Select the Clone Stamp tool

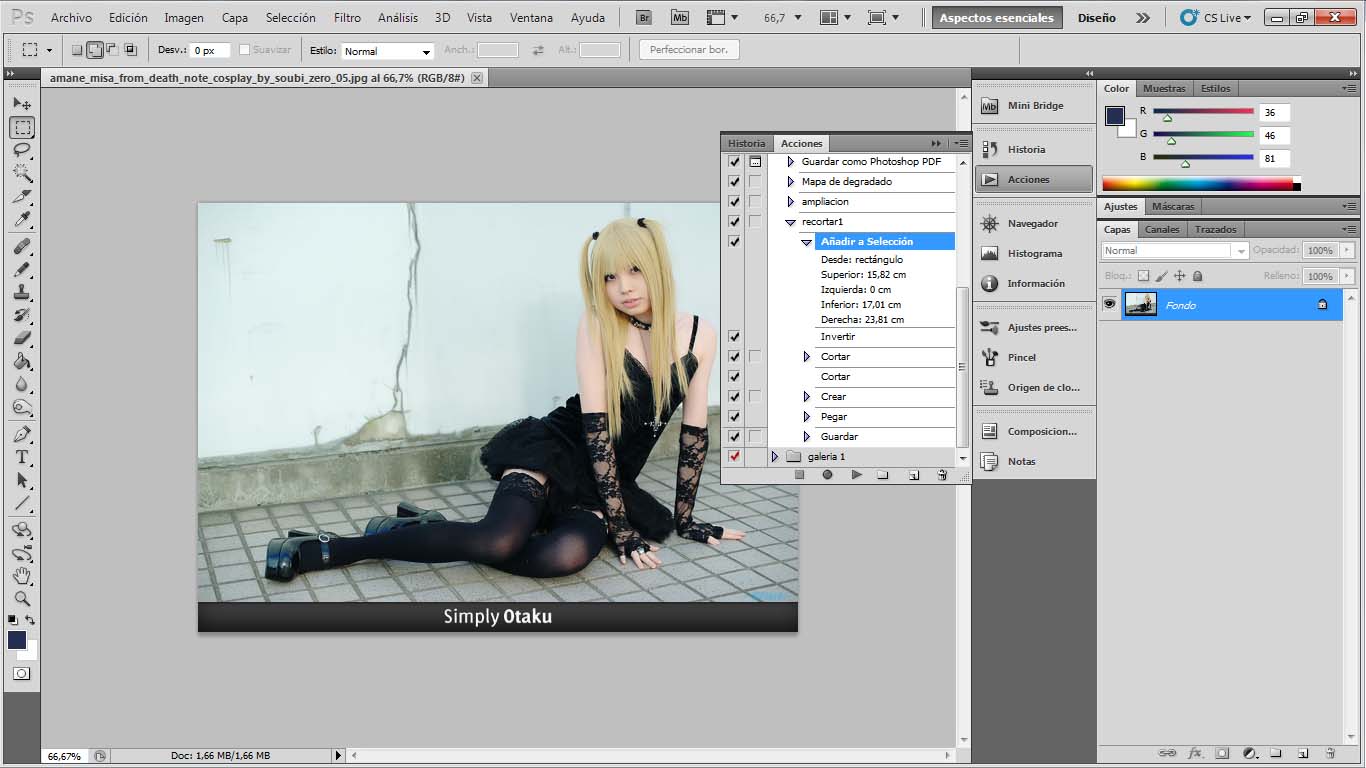(x=22, y=292)
